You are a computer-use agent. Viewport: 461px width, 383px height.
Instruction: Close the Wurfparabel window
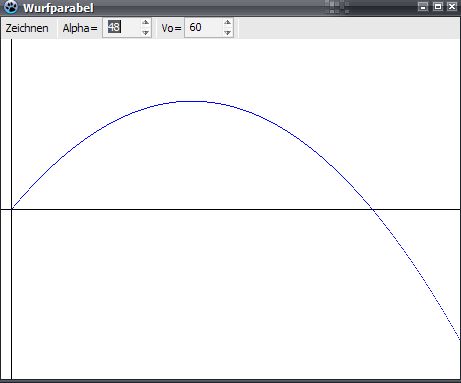[452, 6]
